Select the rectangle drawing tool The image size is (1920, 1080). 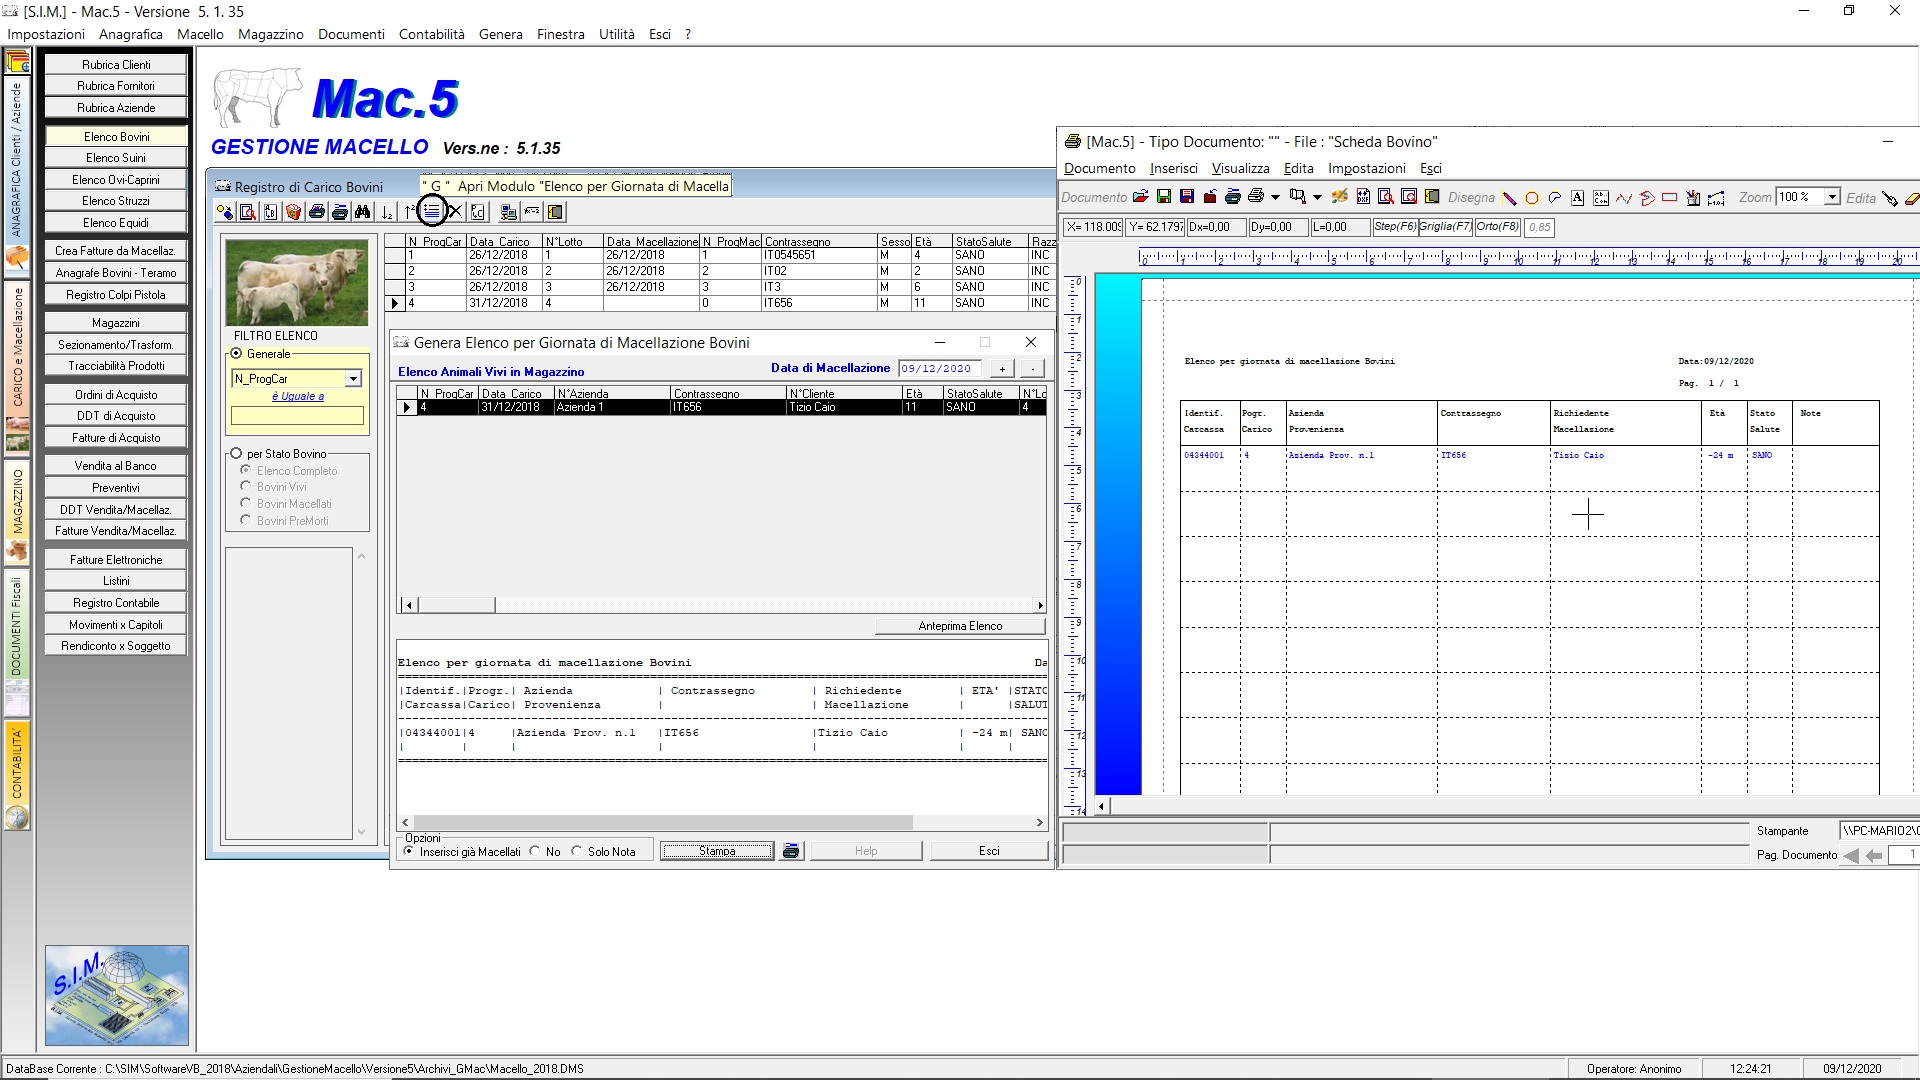pyautogui.click(x=1669, y=198)
